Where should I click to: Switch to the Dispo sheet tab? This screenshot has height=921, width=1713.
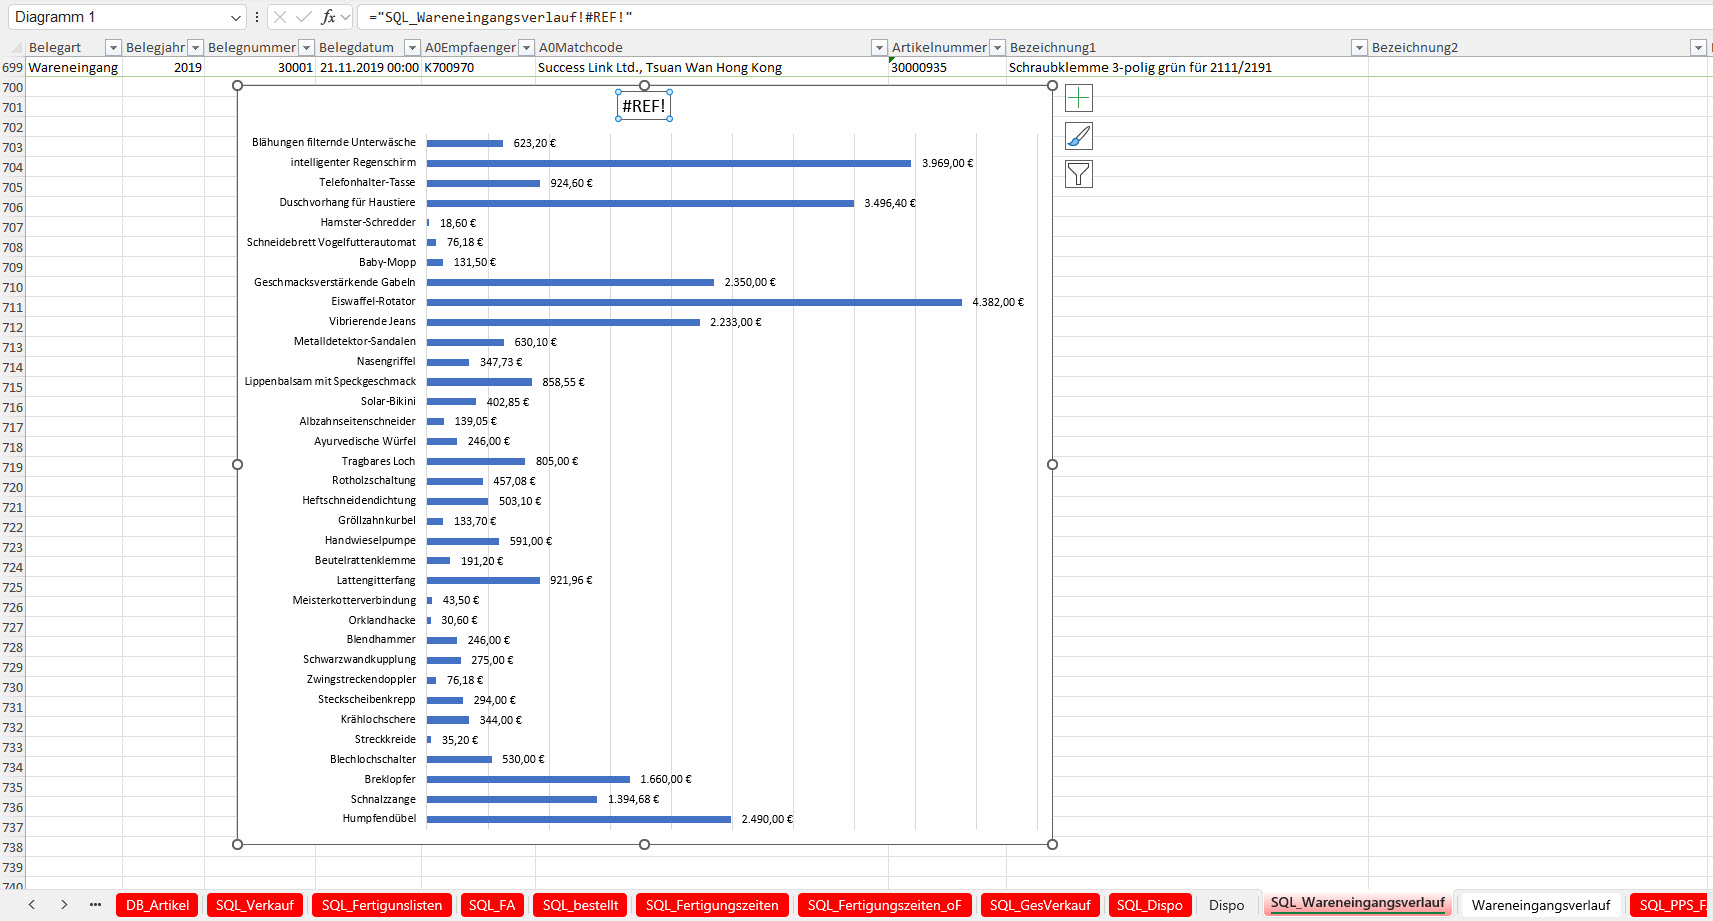click(x=1226, y=905)
